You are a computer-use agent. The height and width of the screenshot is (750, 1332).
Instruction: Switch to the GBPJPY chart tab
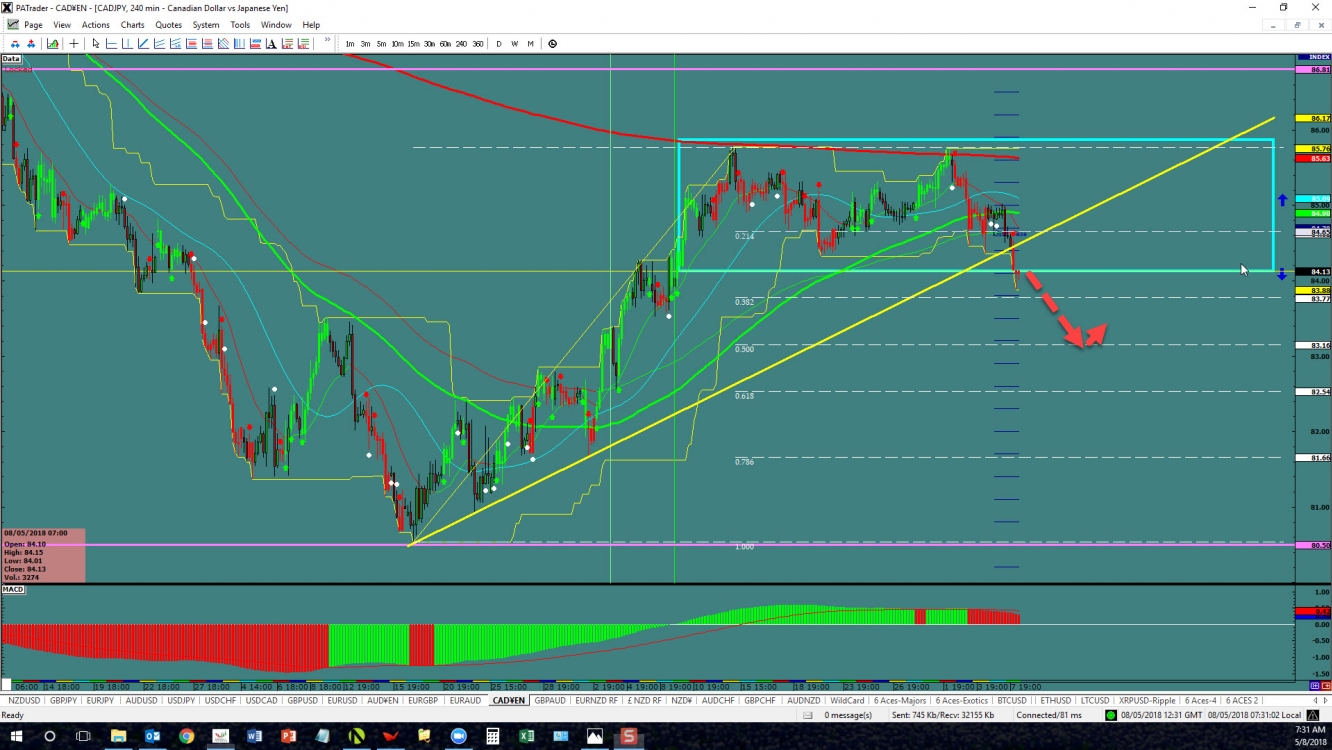tap(63, 700)
